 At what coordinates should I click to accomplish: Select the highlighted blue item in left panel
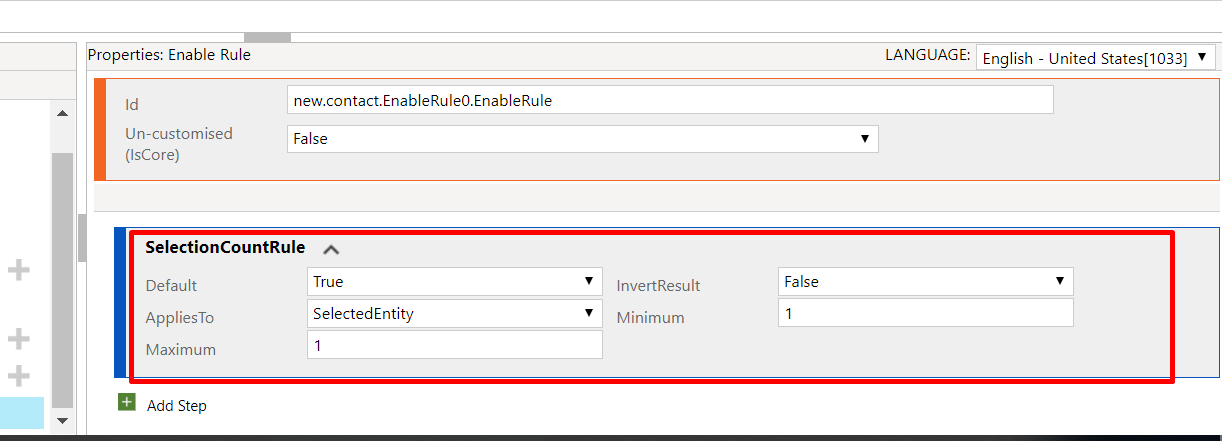(x=21, y=413)
